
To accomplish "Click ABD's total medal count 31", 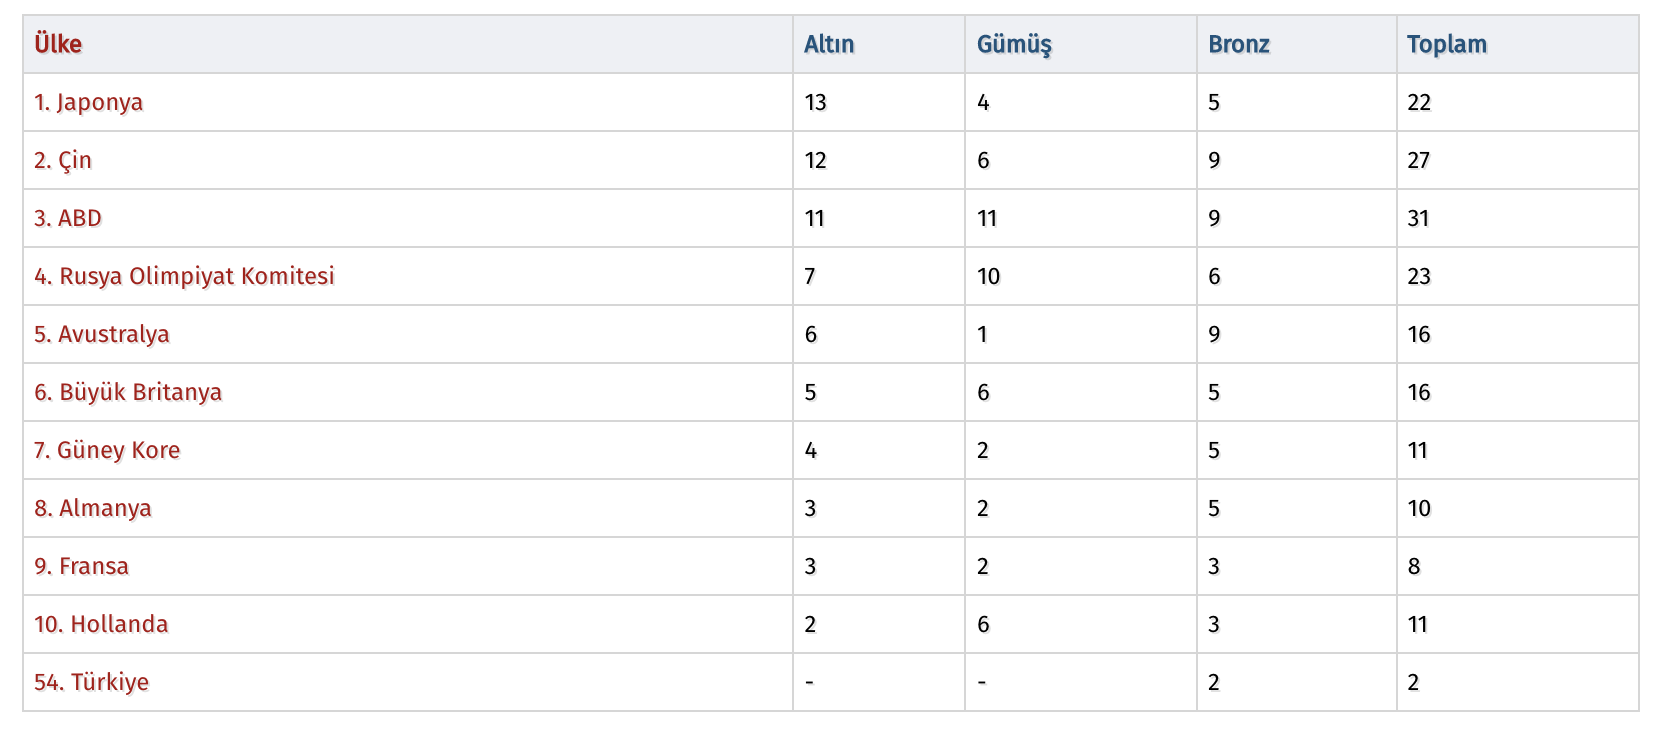I will [1418, 218].
